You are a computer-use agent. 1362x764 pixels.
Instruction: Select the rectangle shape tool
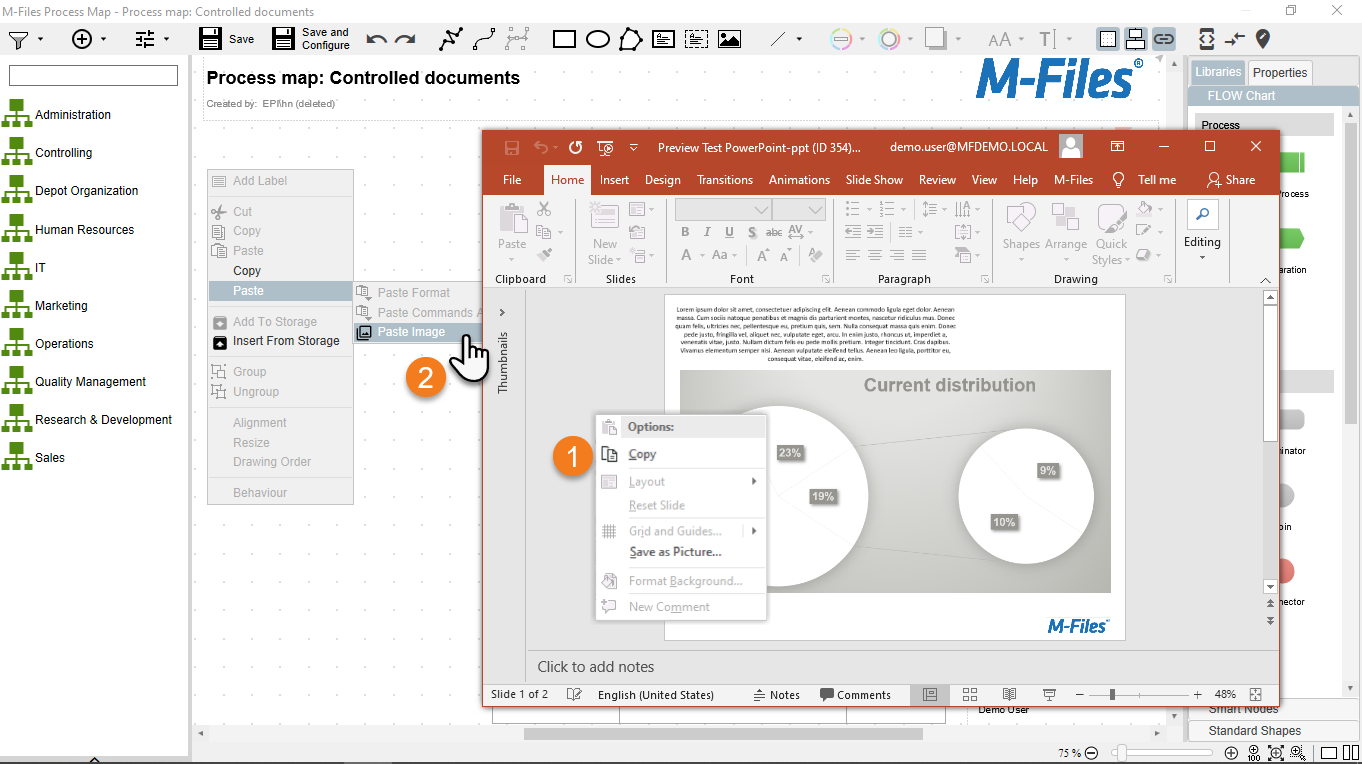564,39
